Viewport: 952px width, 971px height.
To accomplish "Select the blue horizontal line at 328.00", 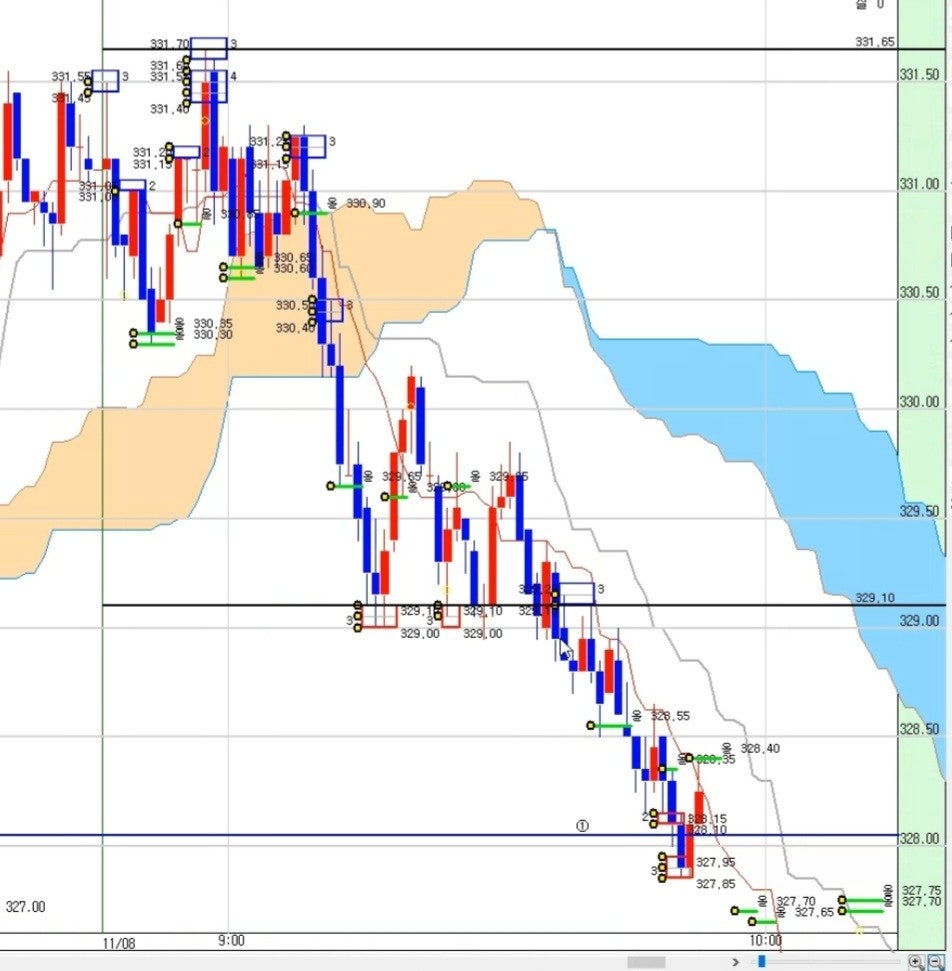I will [x=449, y=835].
